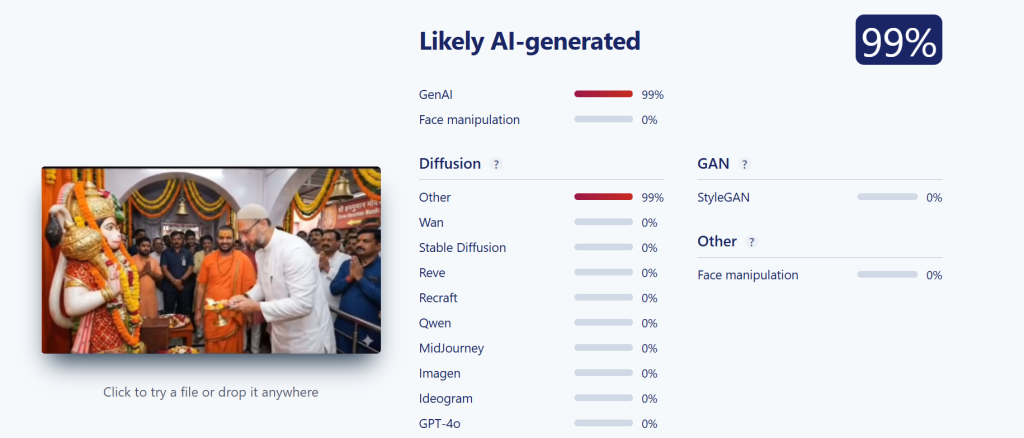
Task: Select the Stable Diffusion row label
Action: tap(462, 248)
